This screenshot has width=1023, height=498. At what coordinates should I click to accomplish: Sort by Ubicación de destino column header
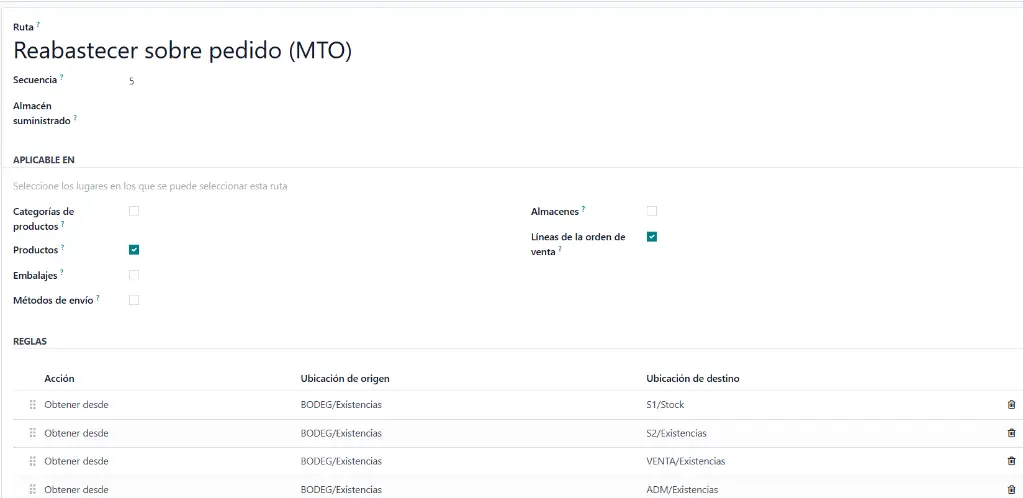pos(693,379)
